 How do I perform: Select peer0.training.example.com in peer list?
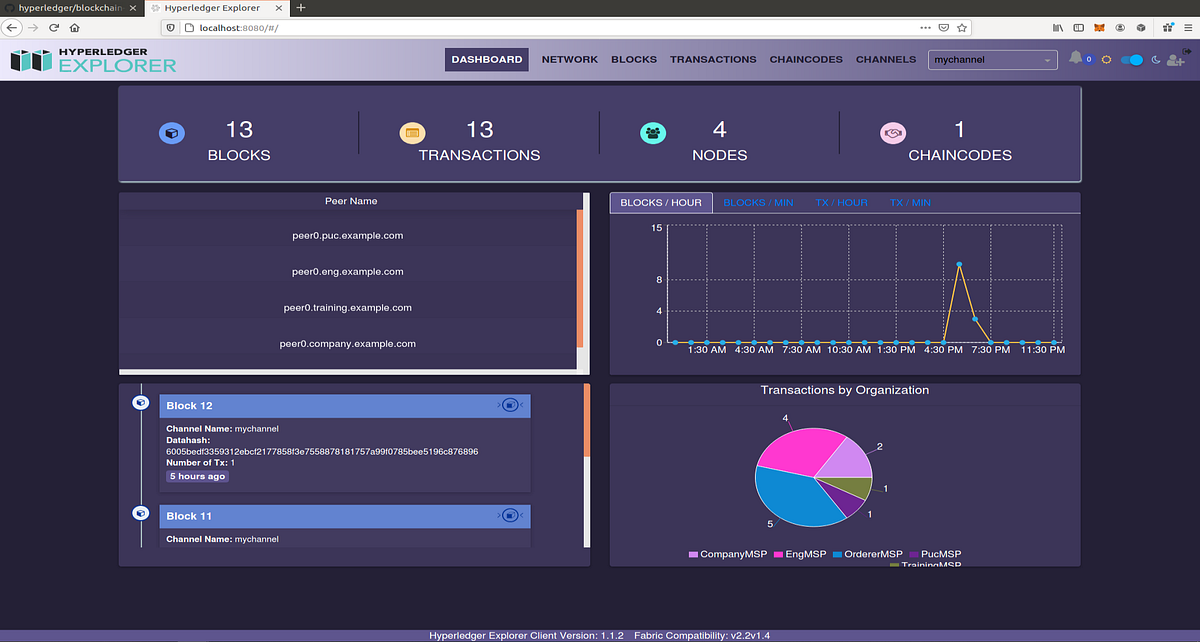[x=347, y=307]
